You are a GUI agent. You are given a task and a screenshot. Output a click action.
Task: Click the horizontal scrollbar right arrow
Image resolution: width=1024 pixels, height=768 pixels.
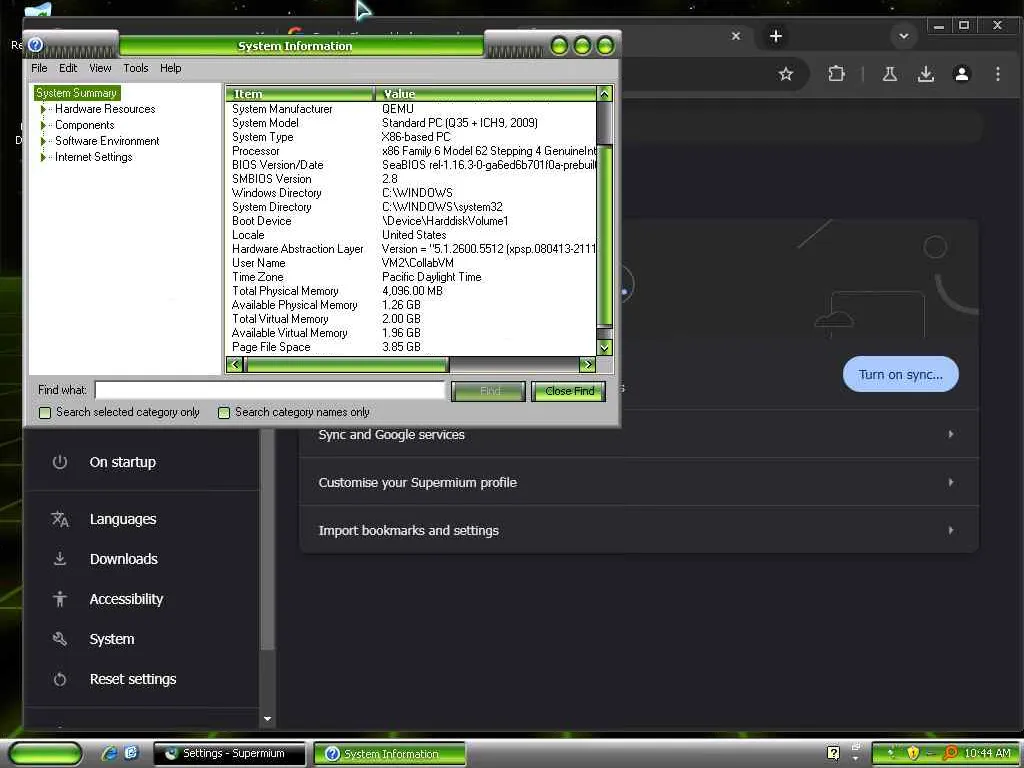587,364
